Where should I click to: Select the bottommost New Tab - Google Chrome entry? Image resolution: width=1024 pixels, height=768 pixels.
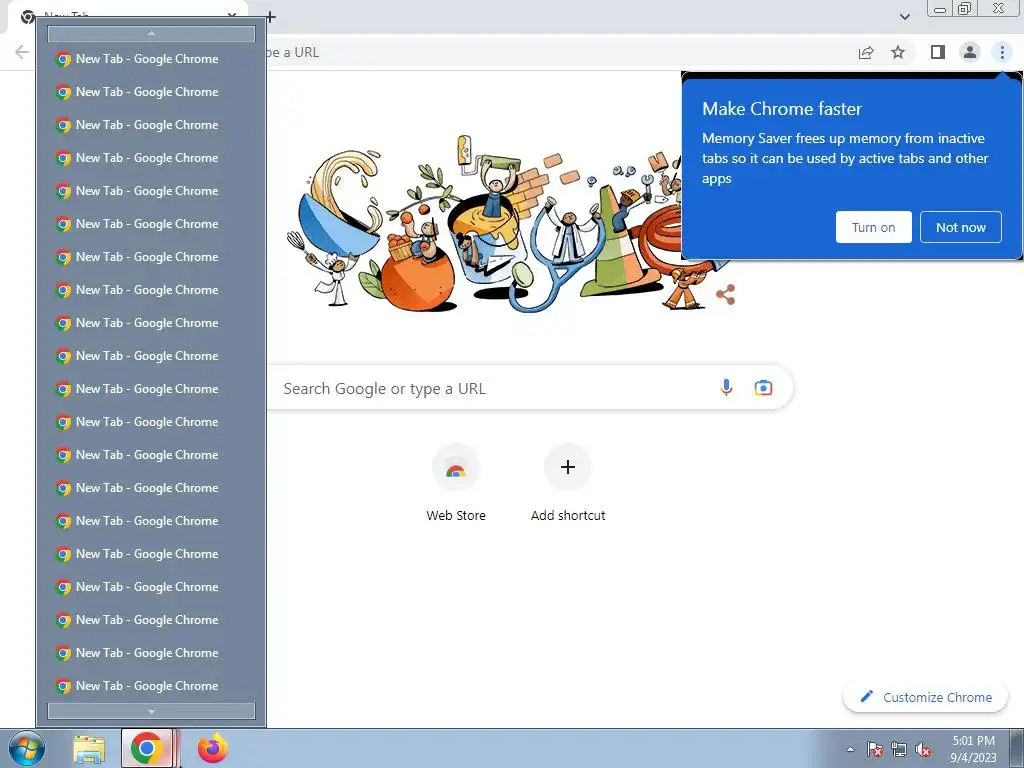(x=151, y=686)
